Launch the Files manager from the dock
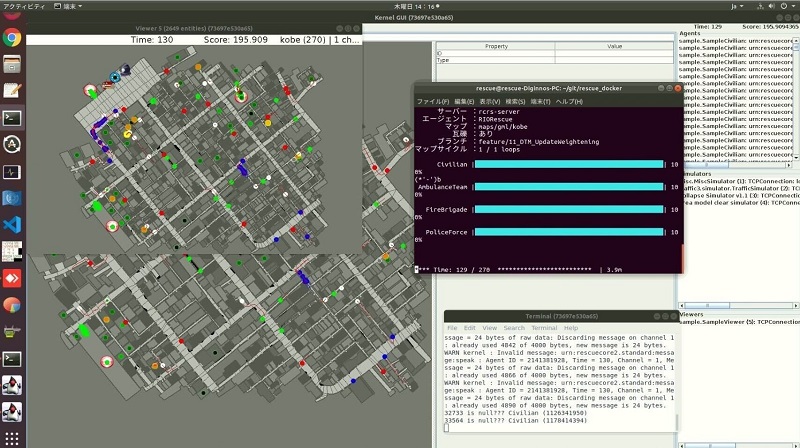The width and height of the screenshot is (800, 448). [13, 65]
